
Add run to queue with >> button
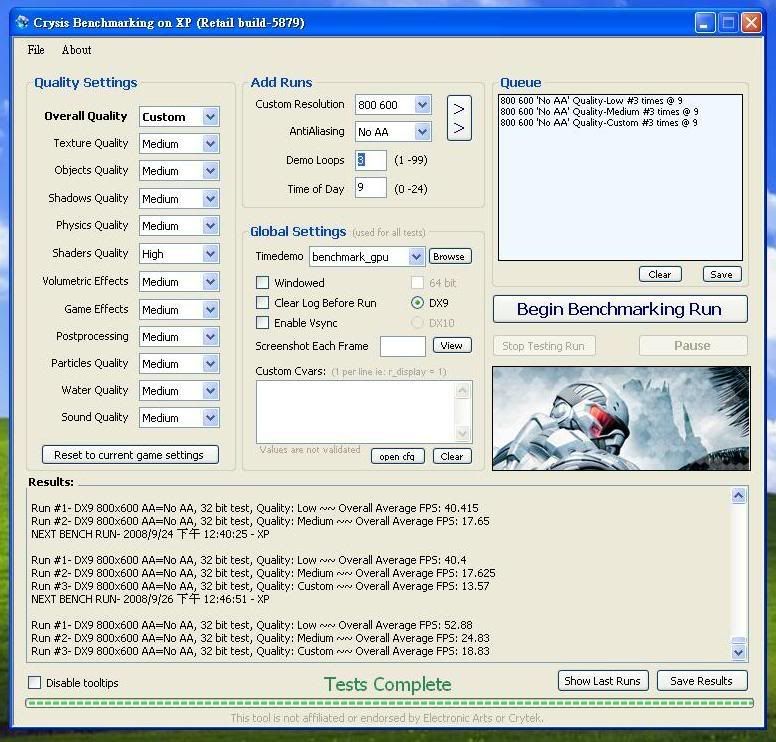coord(459,118)
